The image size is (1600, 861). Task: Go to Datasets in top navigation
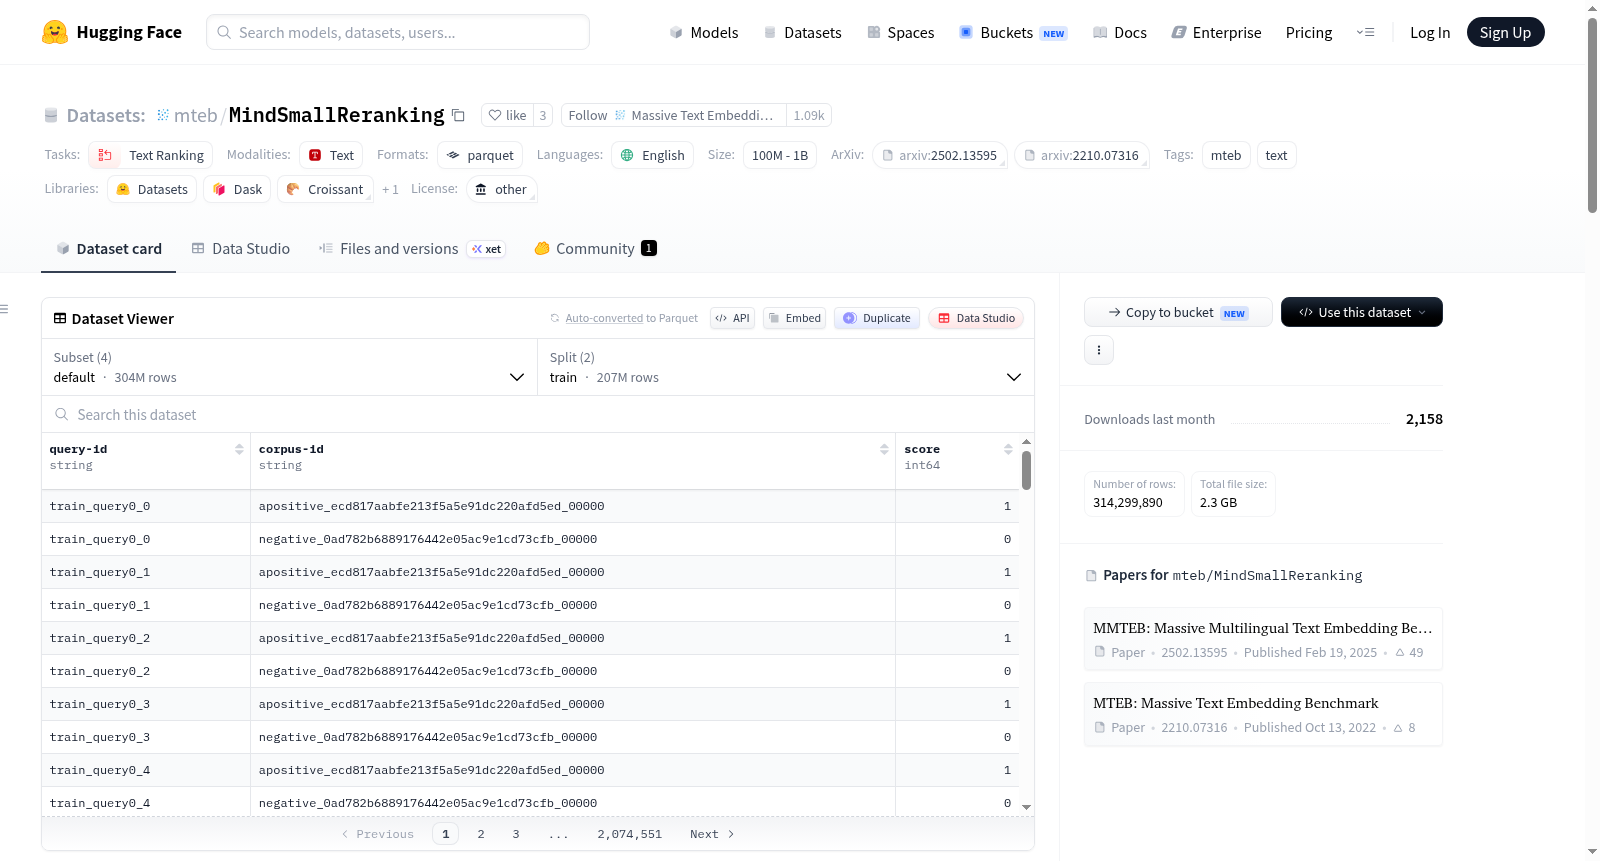pyautogui.click(x=802, y=32)
